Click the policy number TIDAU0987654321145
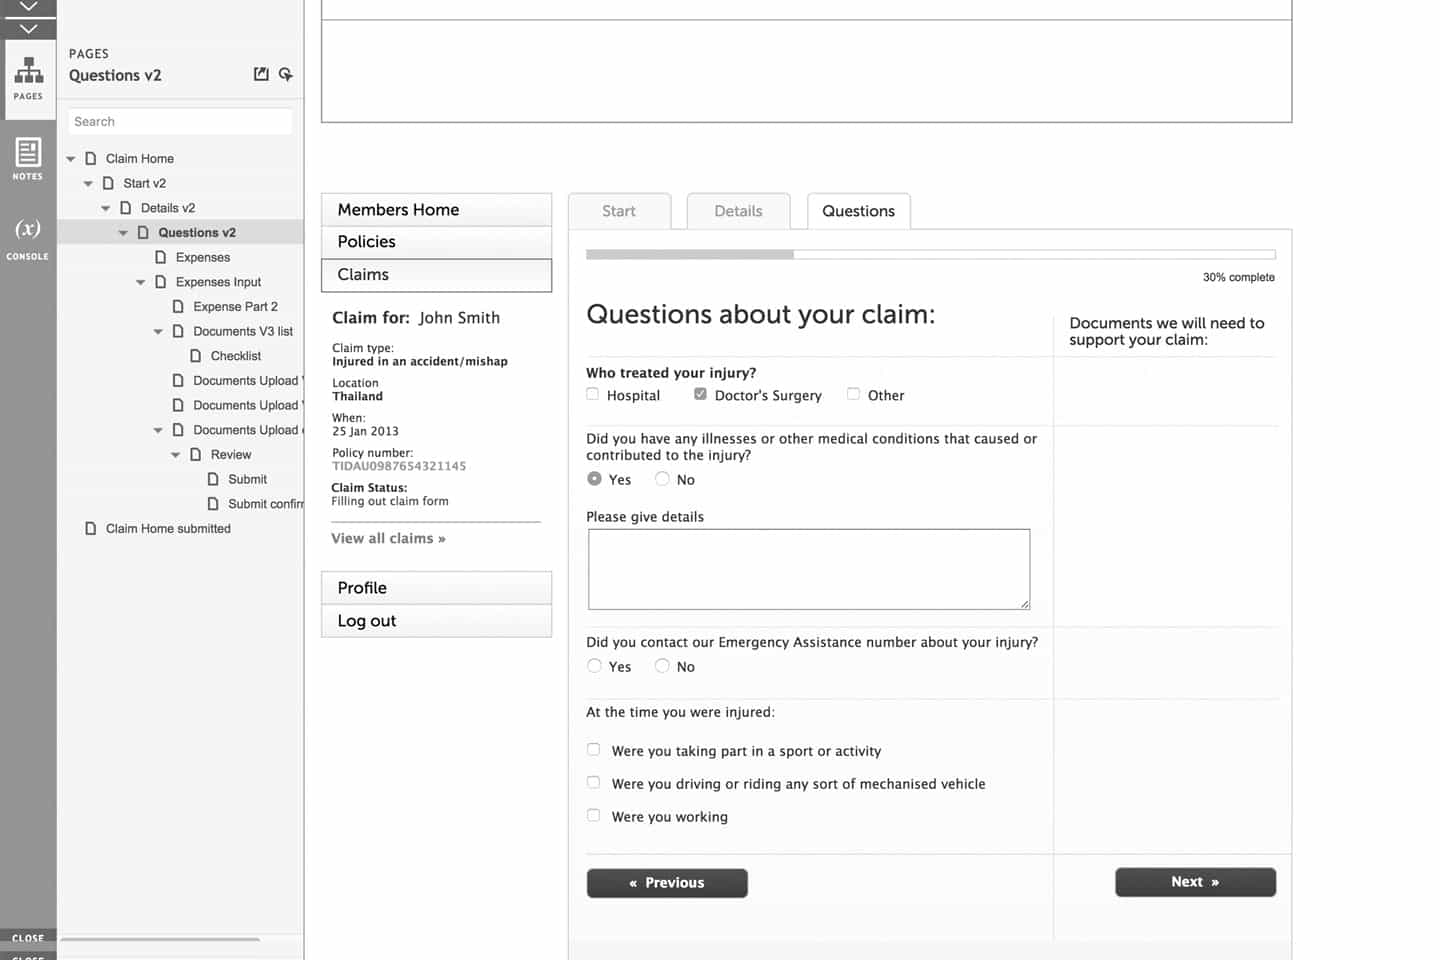This screenshot has width=1440, height=960. [x=399, y=466]
